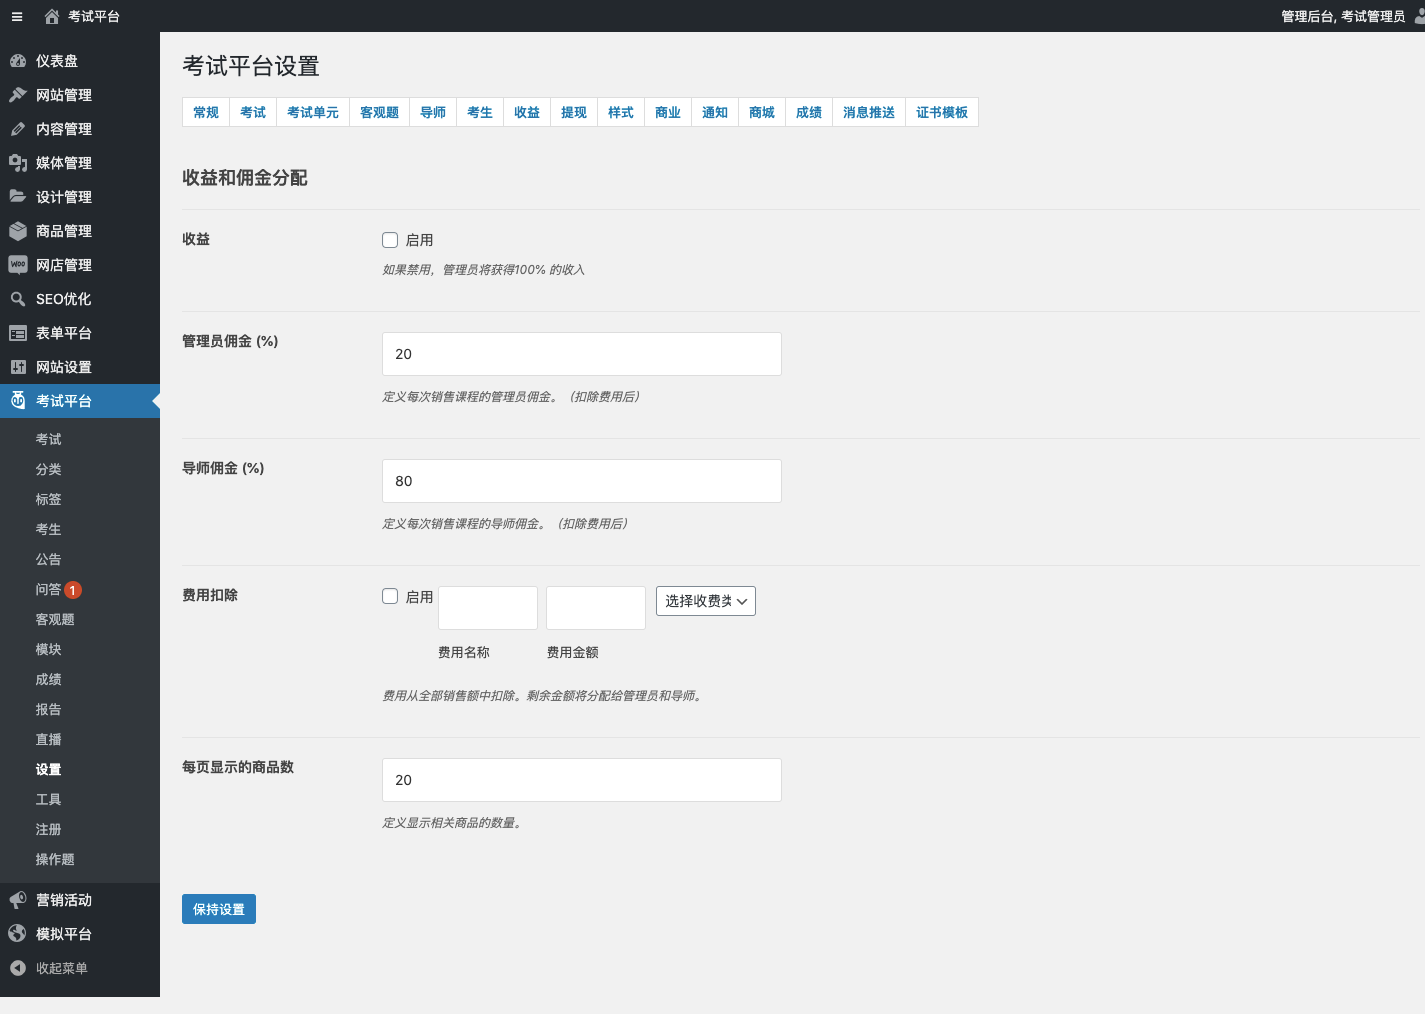This screenshot has height=1014, width=1425.
Task: Click the 考试平台 sidebar icon
Action: pos(18,401)
